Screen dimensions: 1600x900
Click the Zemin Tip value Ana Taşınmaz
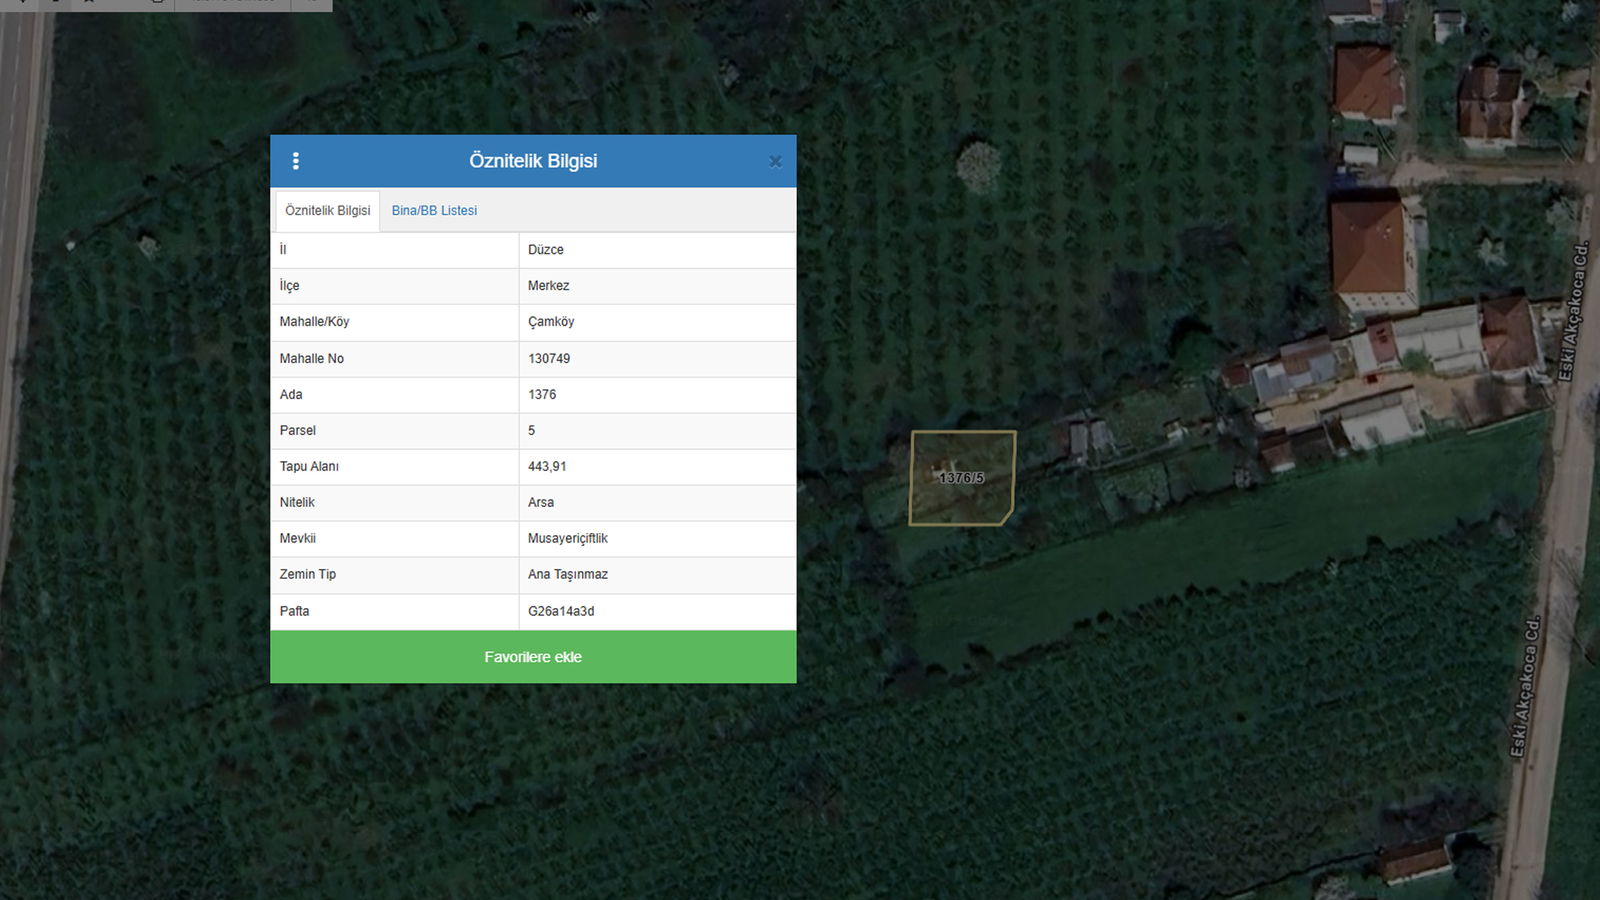tap(568, 575)
